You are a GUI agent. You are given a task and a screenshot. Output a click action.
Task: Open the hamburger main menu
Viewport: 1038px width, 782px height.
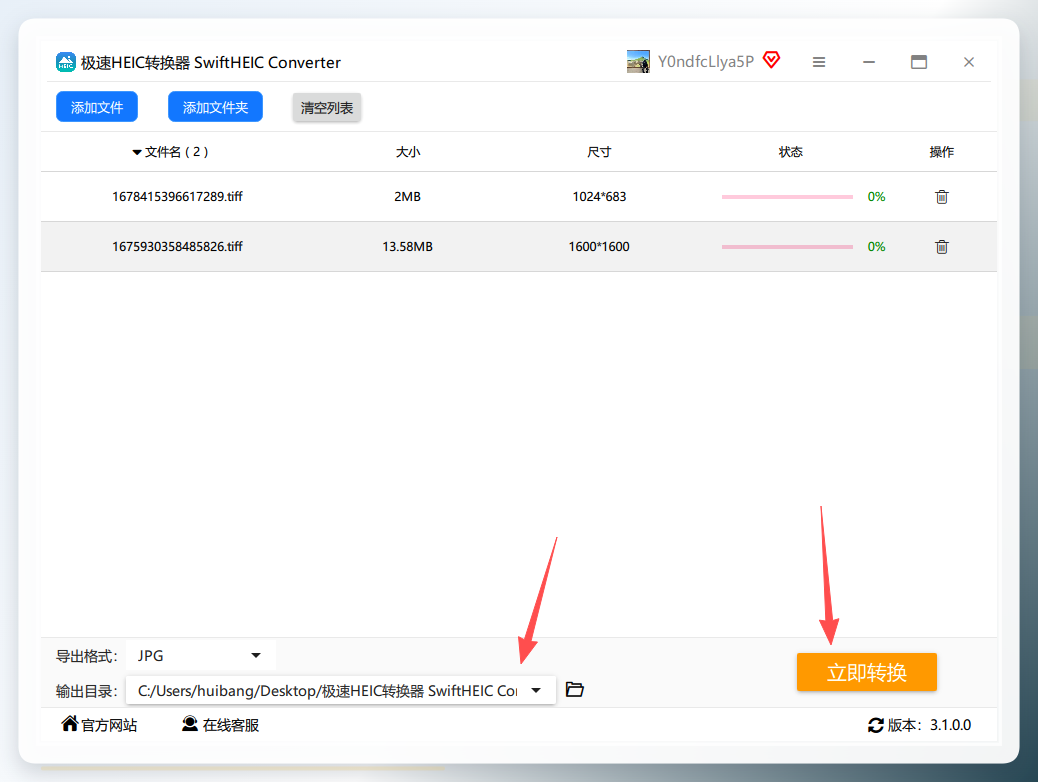click(x=819, y=62)
